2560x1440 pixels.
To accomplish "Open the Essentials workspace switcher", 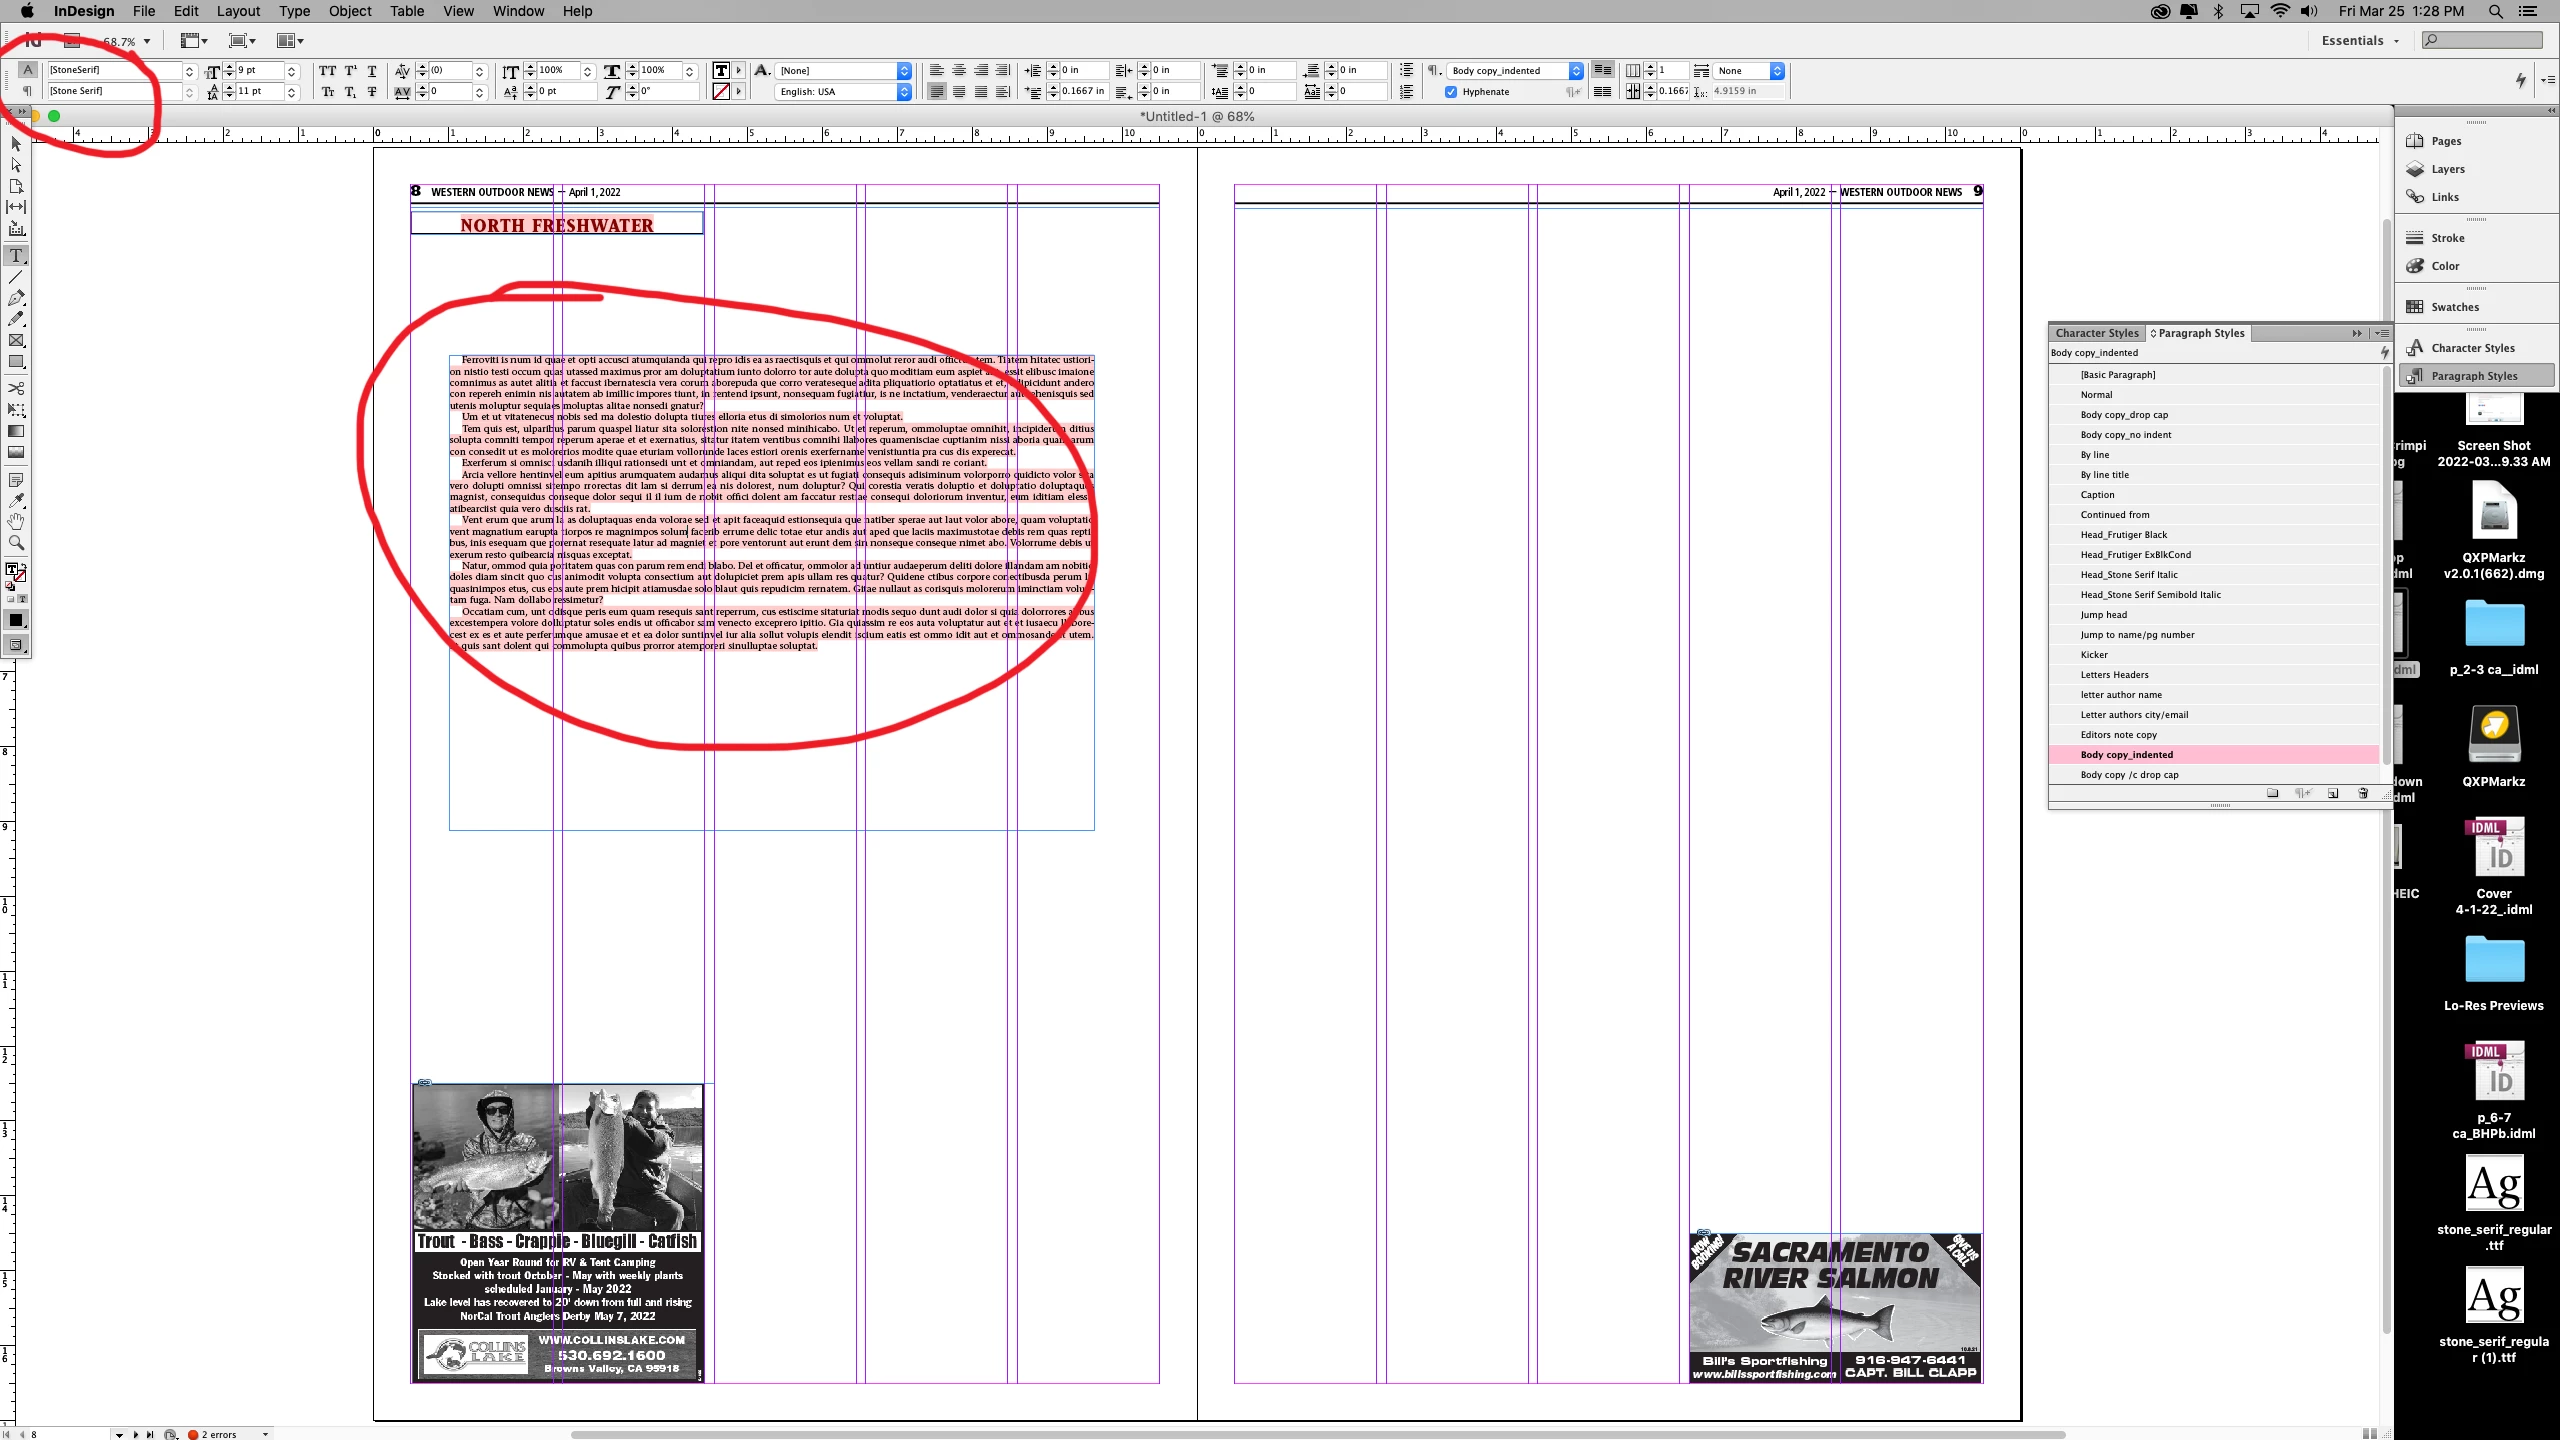I will pyautogui.click(x=2360, y=41).
